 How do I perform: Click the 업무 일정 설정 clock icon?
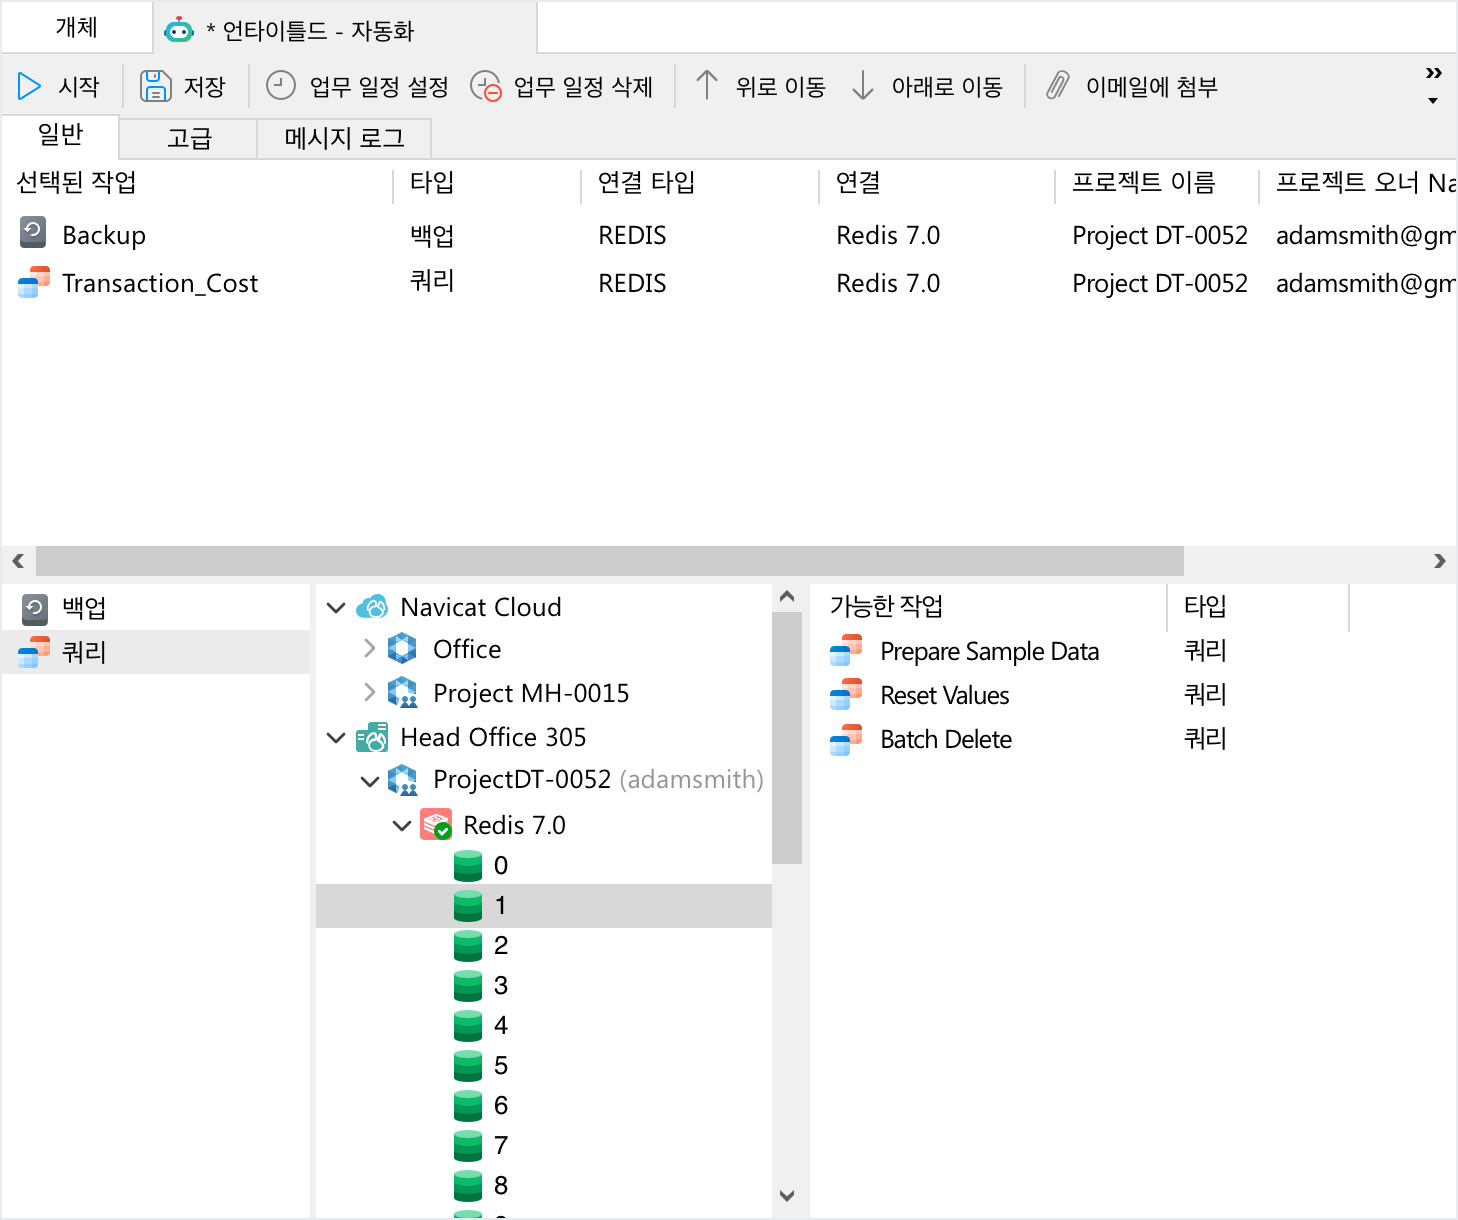pyautogui.click(x=280, y=86)
